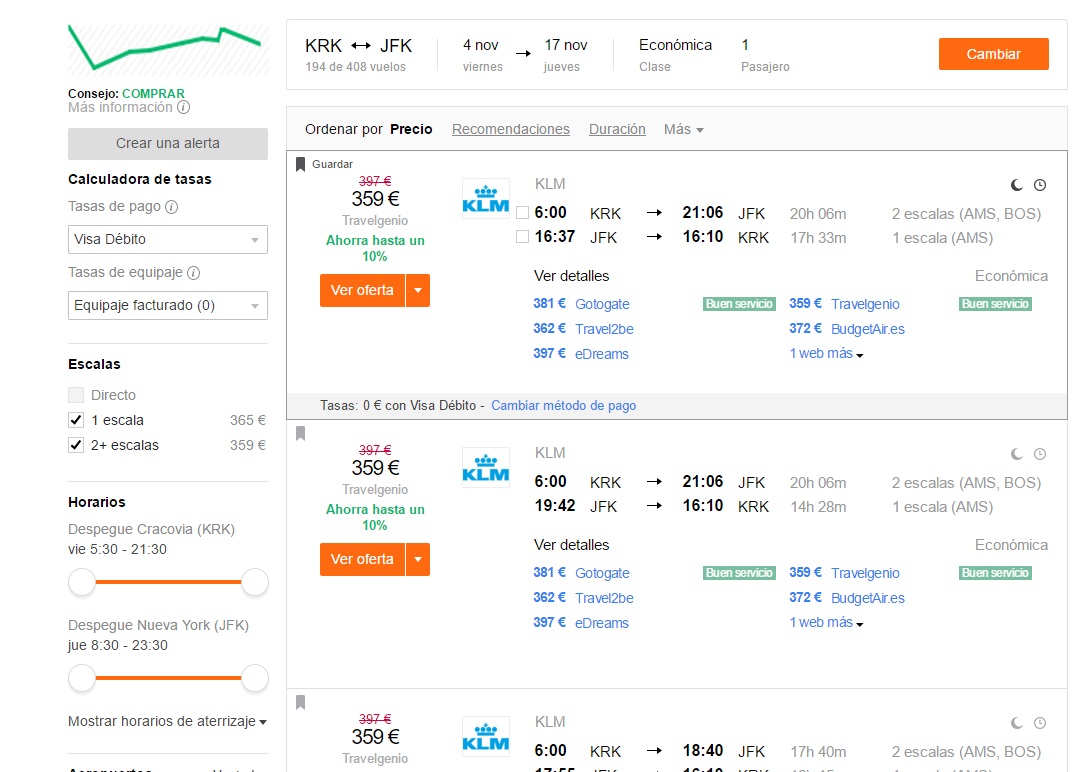
Task: Click the Cambiar método de pago link
Action: coord(563,406)
